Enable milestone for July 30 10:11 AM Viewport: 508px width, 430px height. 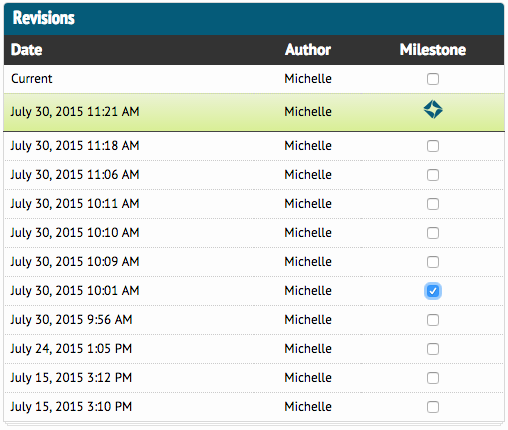[433, 204]
